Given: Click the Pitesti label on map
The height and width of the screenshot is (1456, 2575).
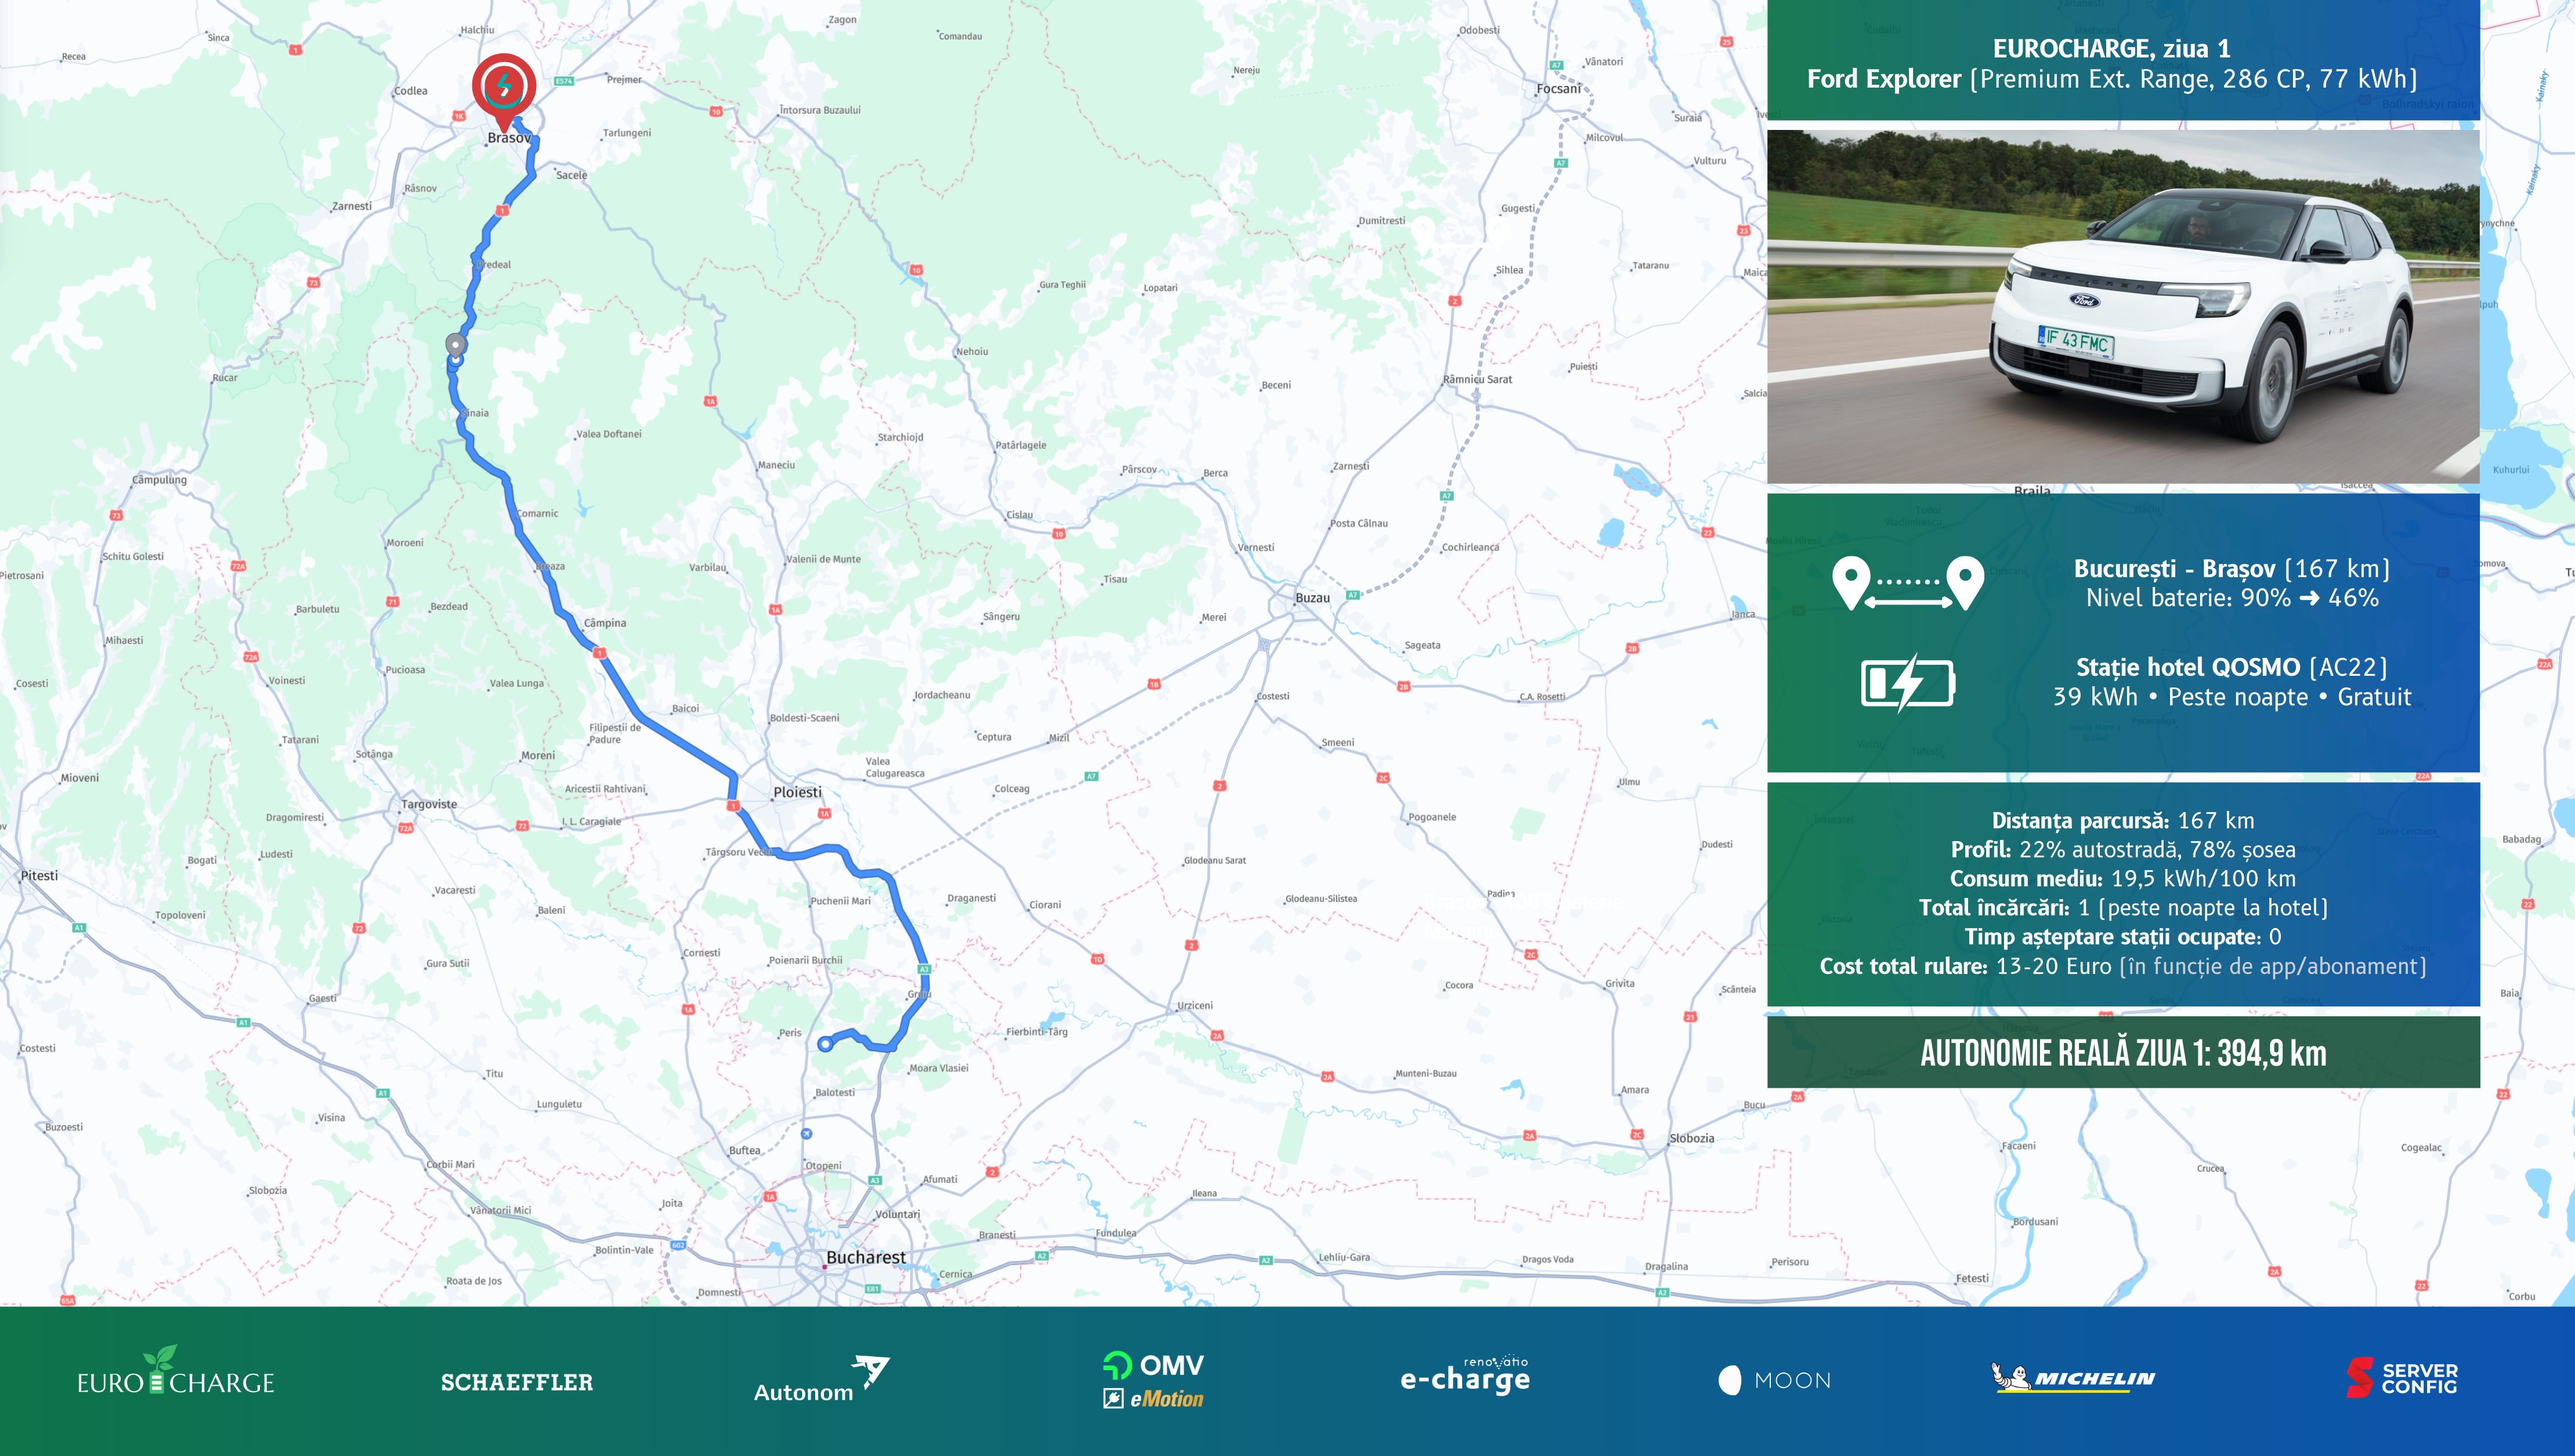Looking at the screenshot, I should [x=39, y=875].
